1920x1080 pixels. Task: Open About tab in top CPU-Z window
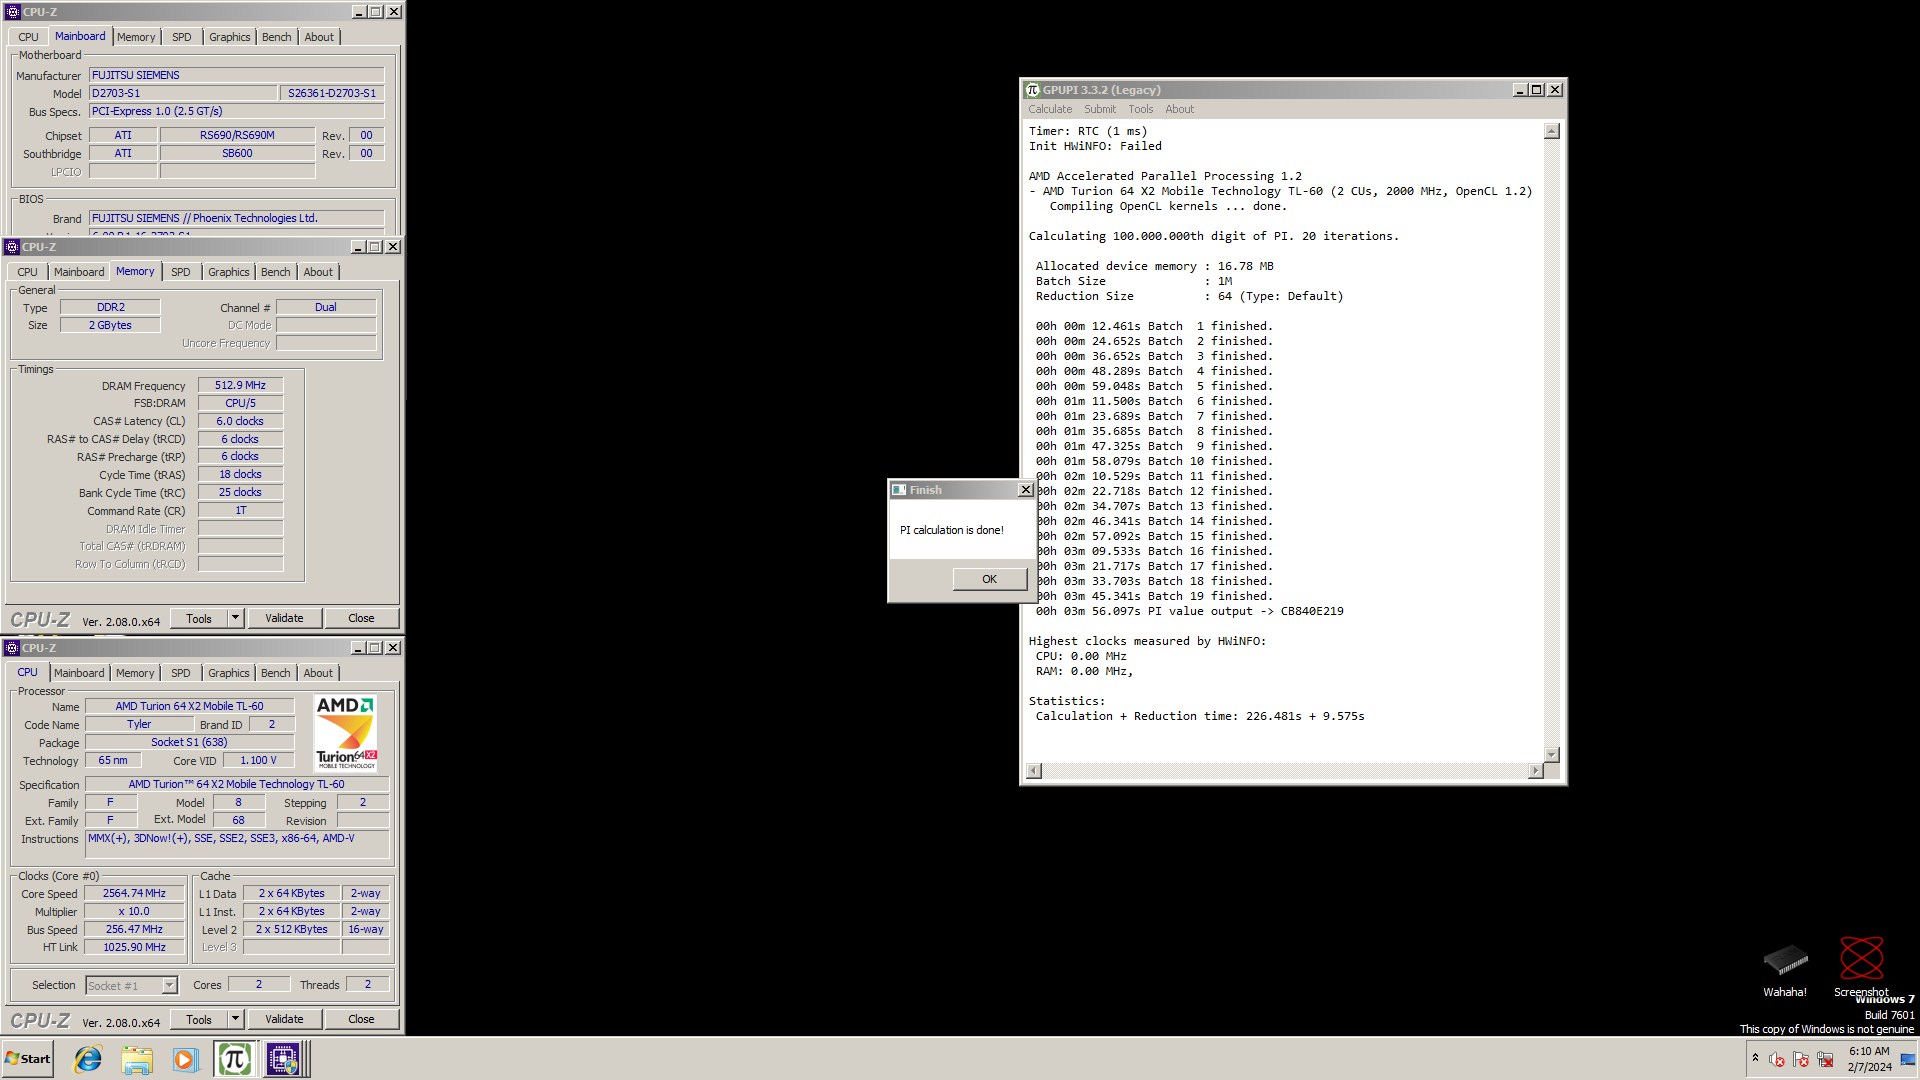[x=319, y=37]
